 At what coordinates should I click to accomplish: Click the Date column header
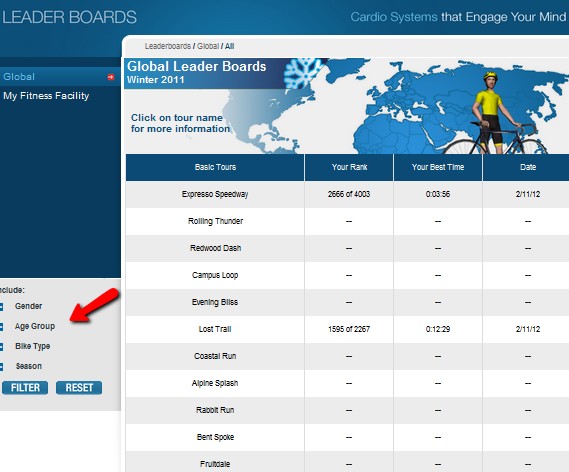click(526, 167)
